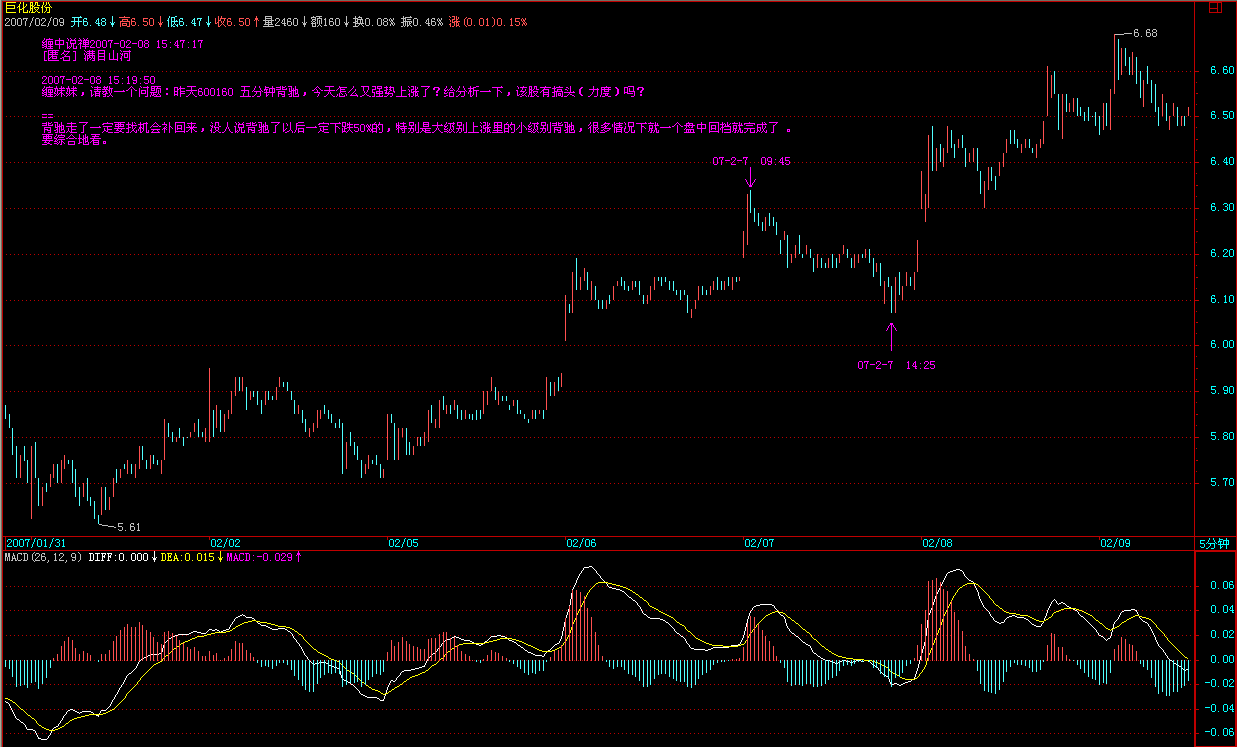The image size is (1237, 747).
Task: Click the 5.61 low price marker
Action: 129,526
